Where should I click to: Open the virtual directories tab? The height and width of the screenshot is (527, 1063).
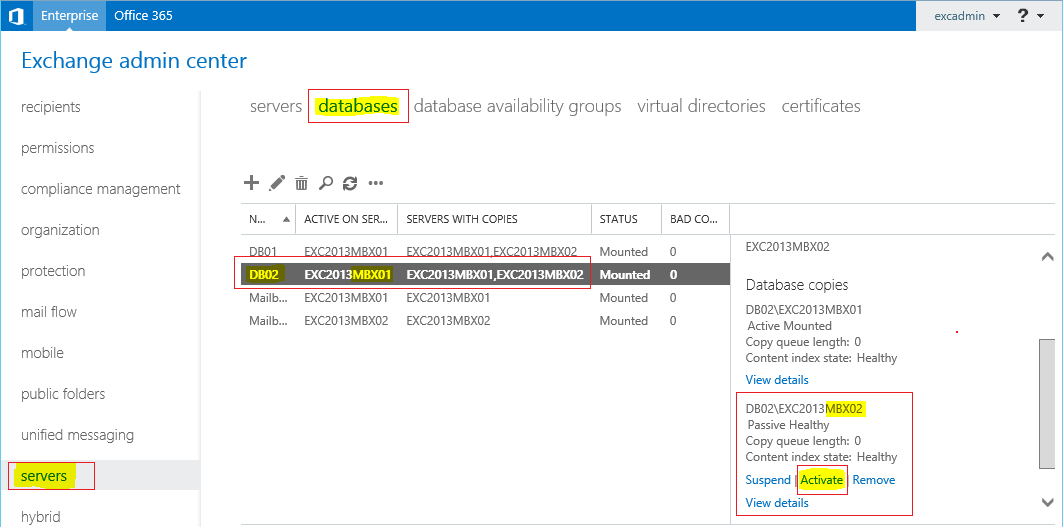point(701,106)
